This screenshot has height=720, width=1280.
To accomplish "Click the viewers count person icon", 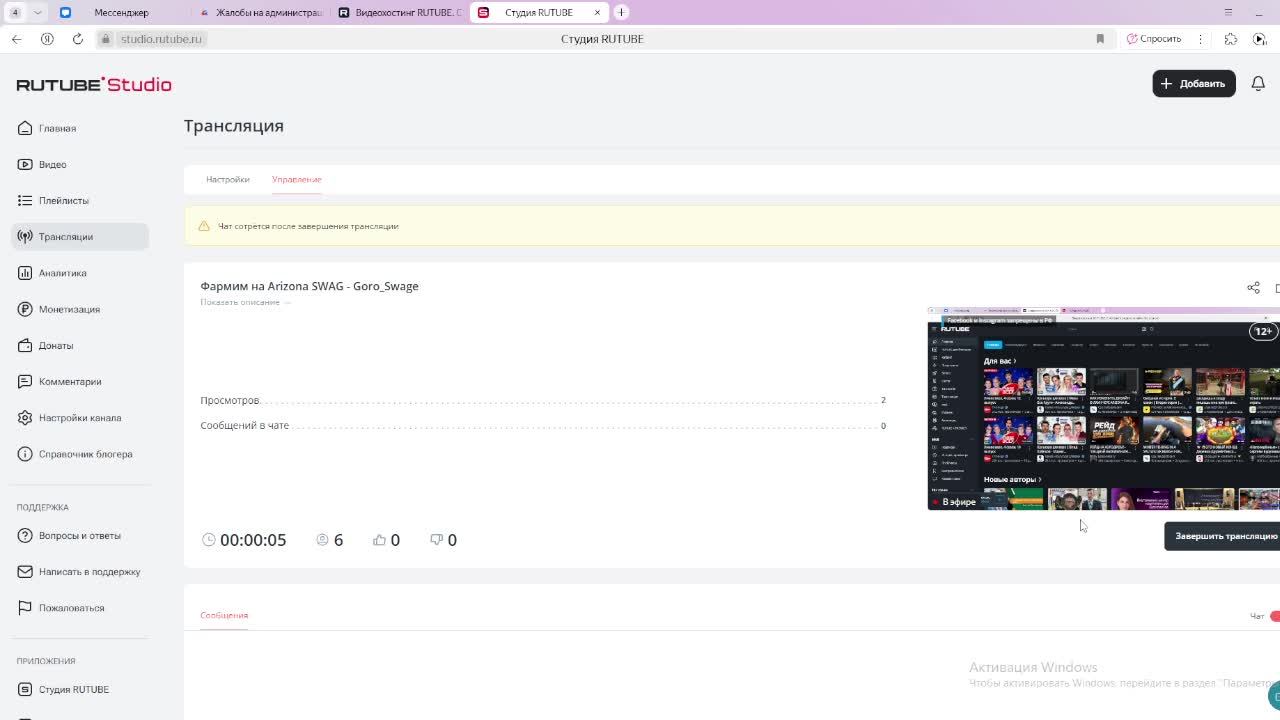I will (322, 540).
